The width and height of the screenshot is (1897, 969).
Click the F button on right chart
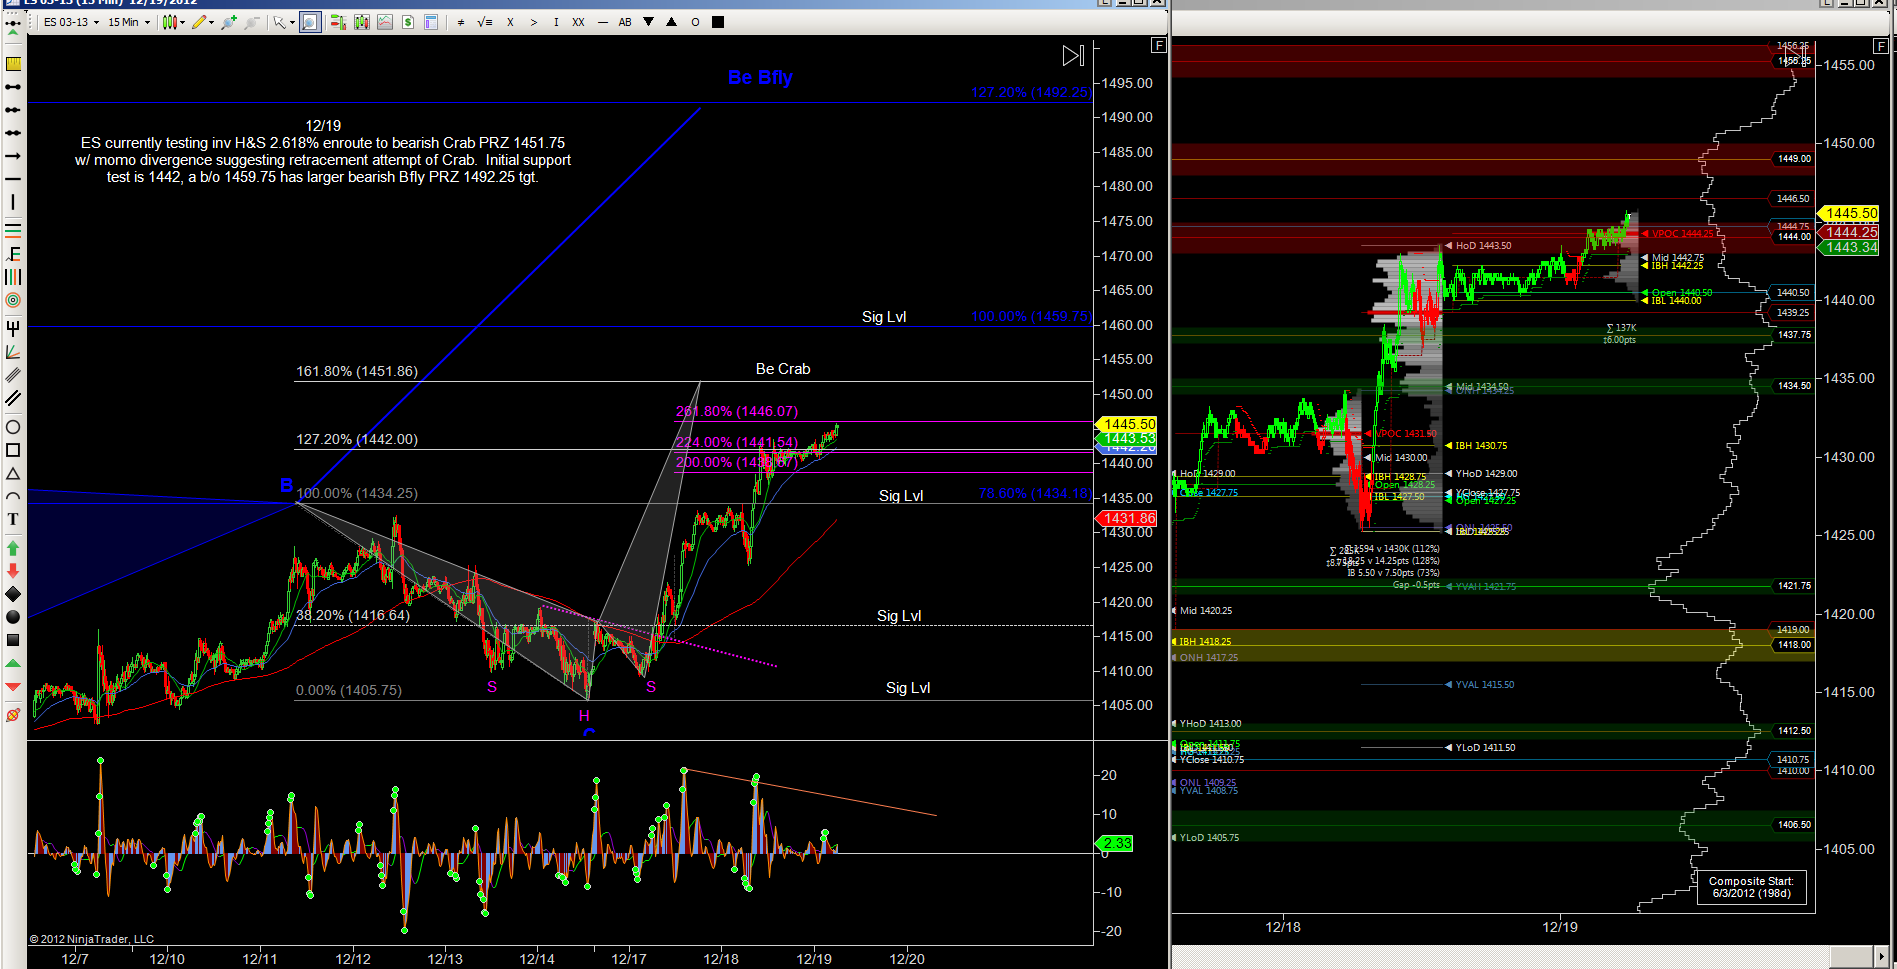[x=1880, y=46]
